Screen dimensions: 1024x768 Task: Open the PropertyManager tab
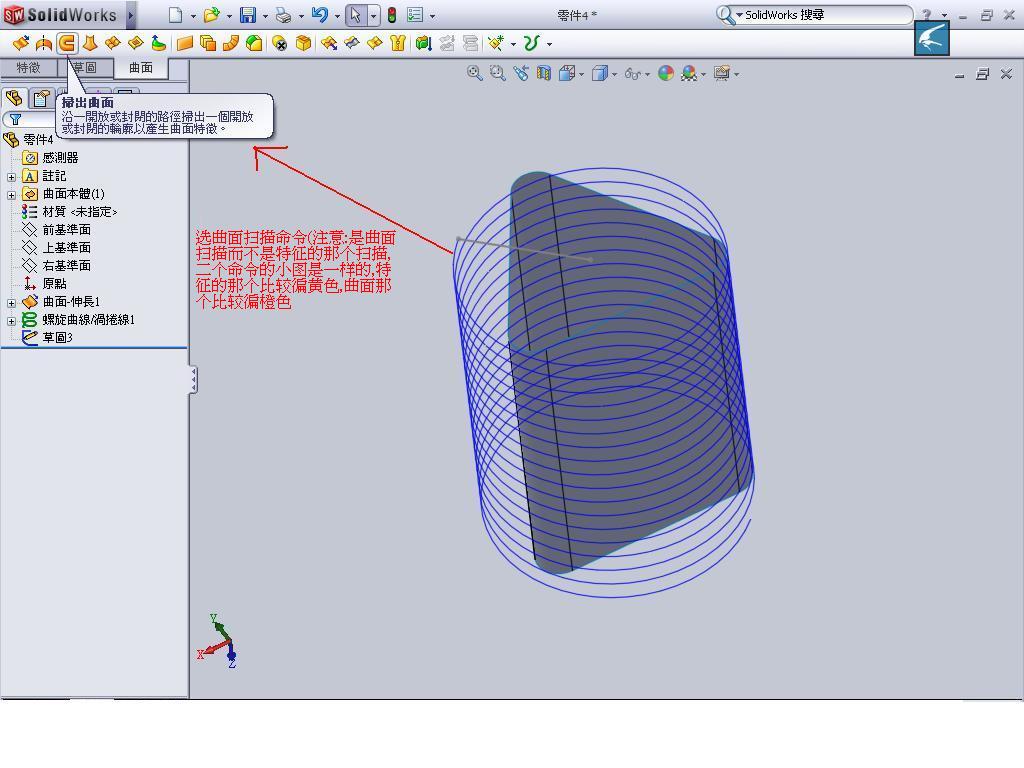(42, 98)
